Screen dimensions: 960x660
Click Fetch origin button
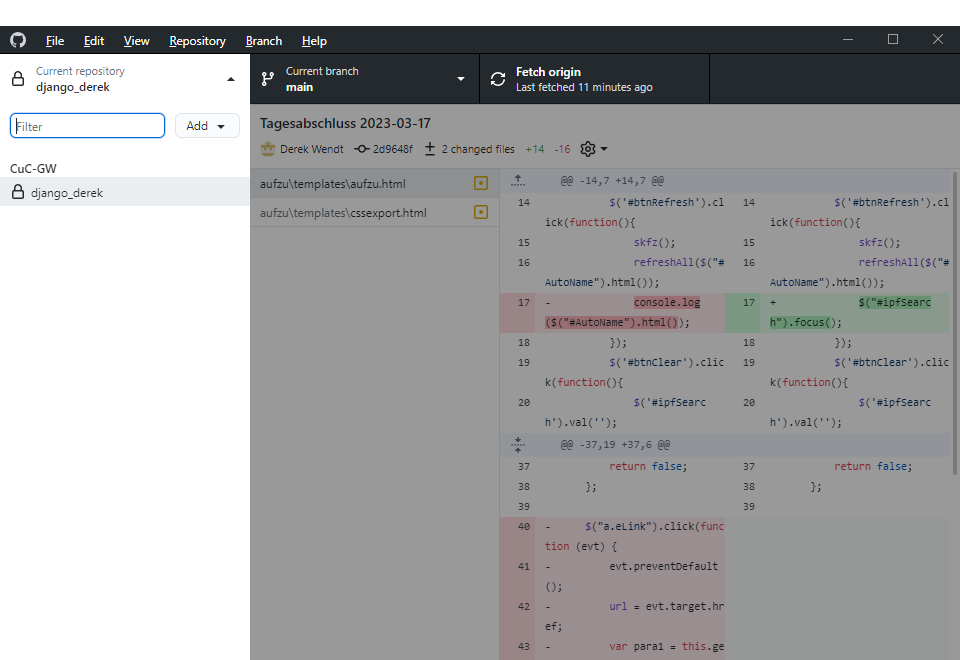click(594, 79)
